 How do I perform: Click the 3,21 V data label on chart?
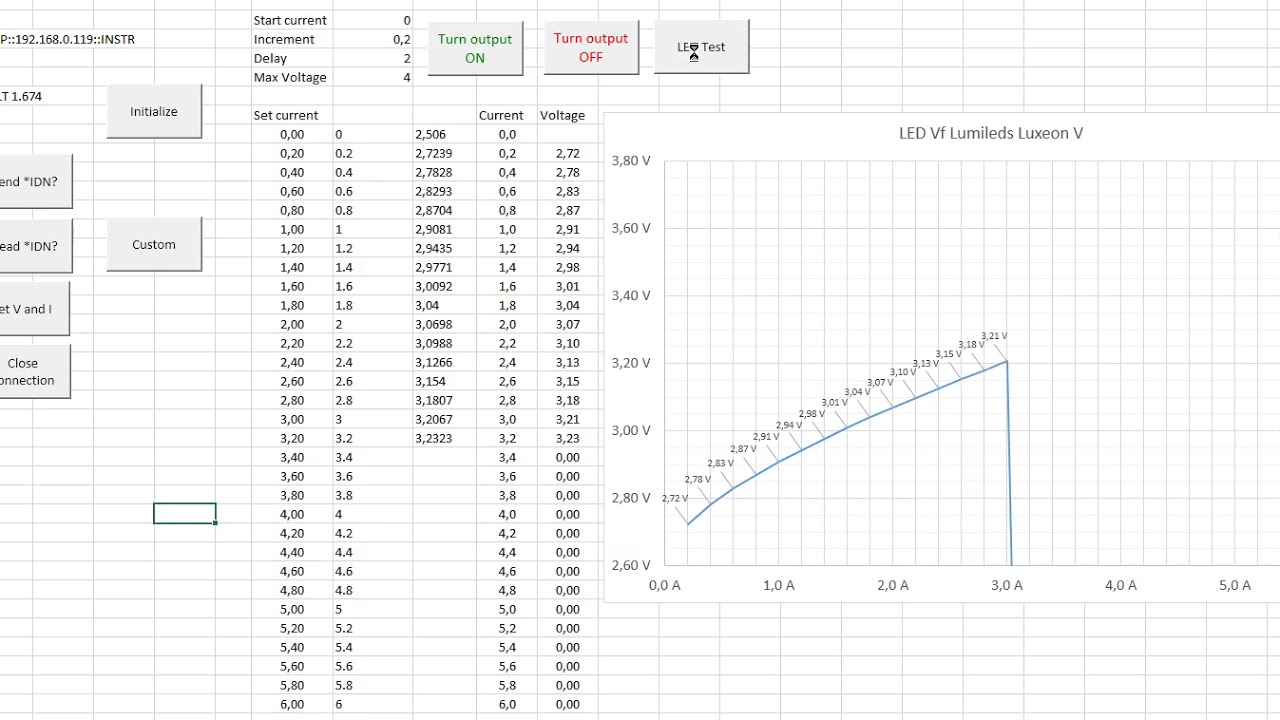coord(994,337)
